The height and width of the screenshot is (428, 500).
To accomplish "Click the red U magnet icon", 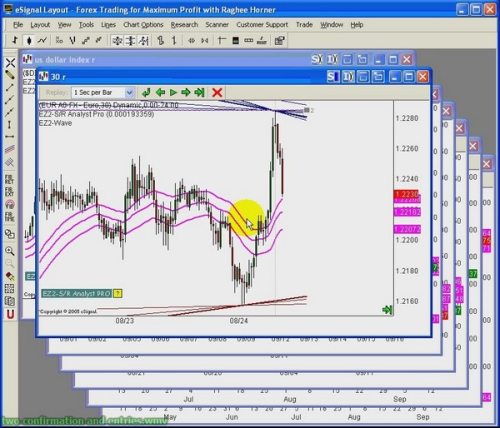I will pos(10,314).
